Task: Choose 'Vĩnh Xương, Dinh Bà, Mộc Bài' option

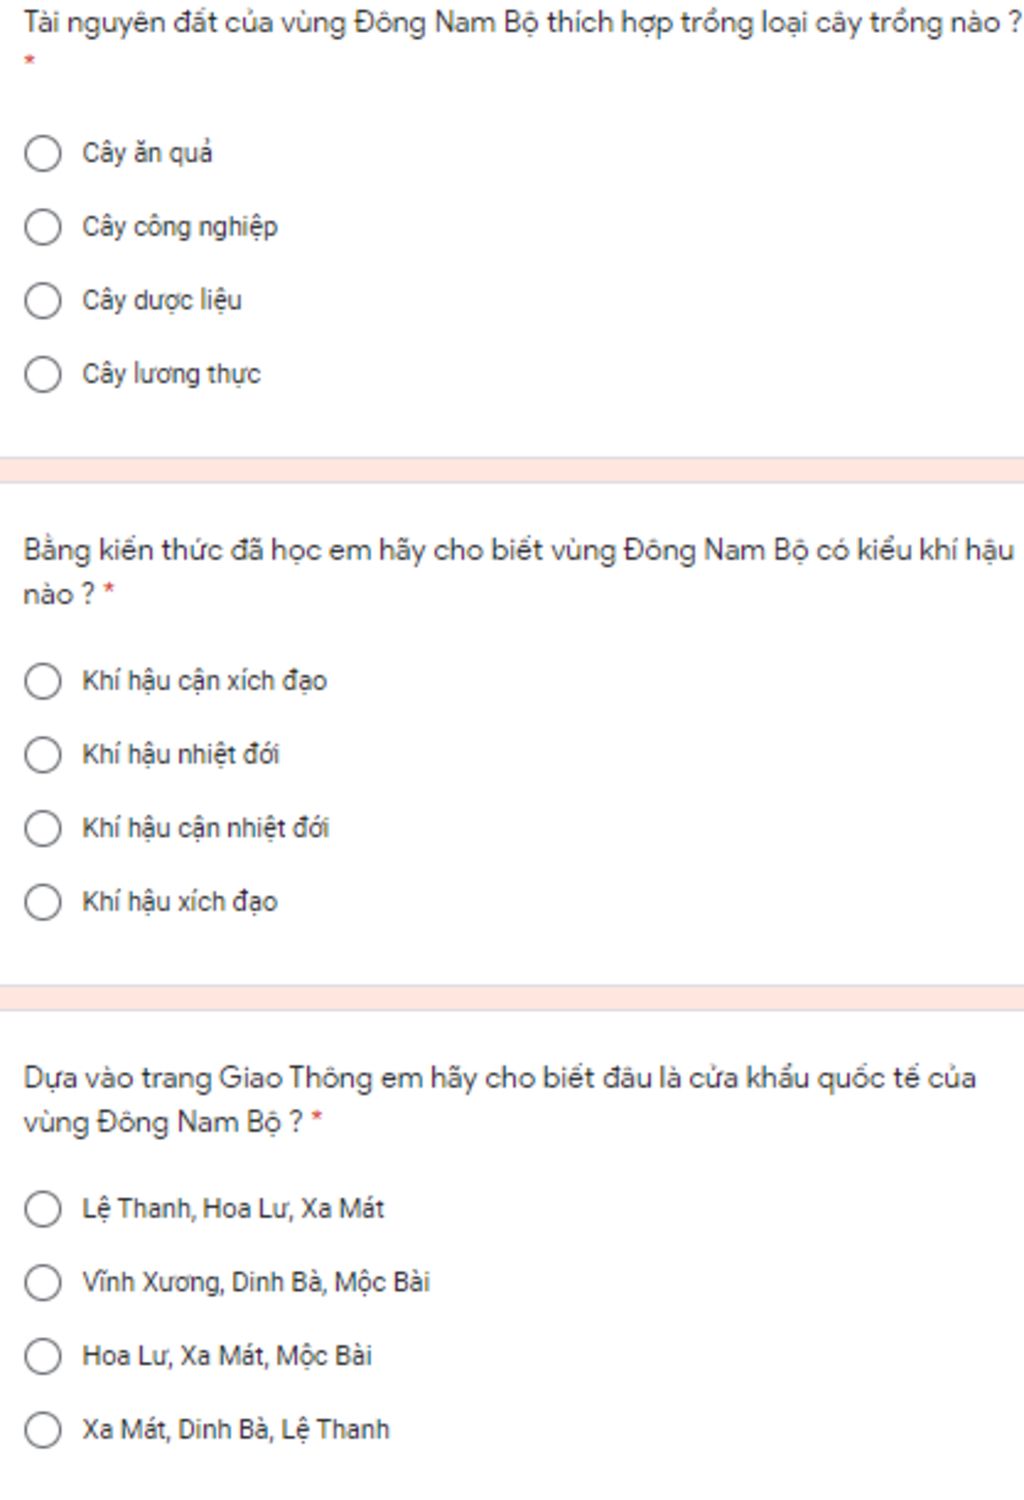Action: tap(43, 1282)
